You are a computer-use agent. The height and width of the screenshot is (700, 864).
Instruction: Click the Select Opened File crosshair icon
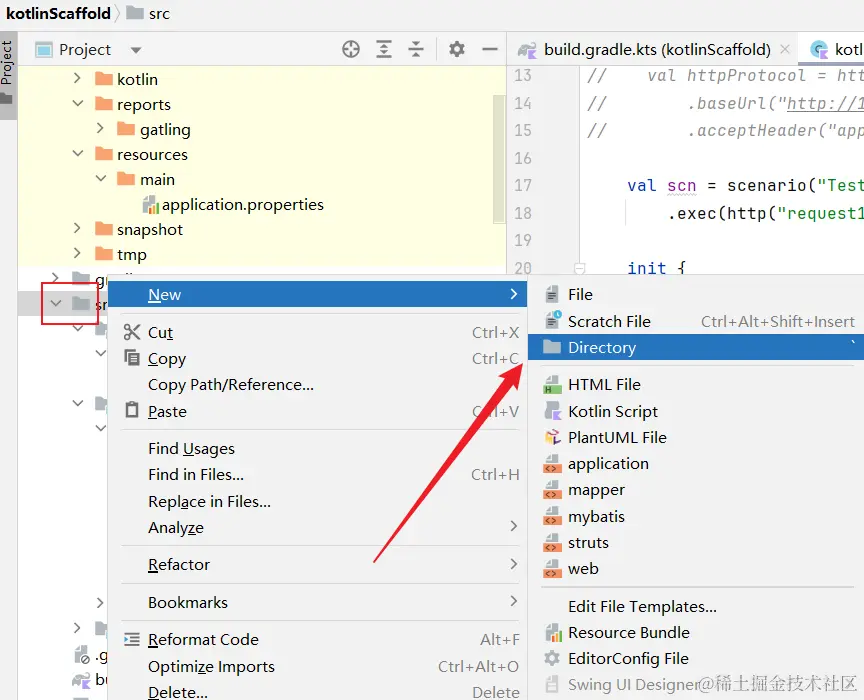[350, 50]
